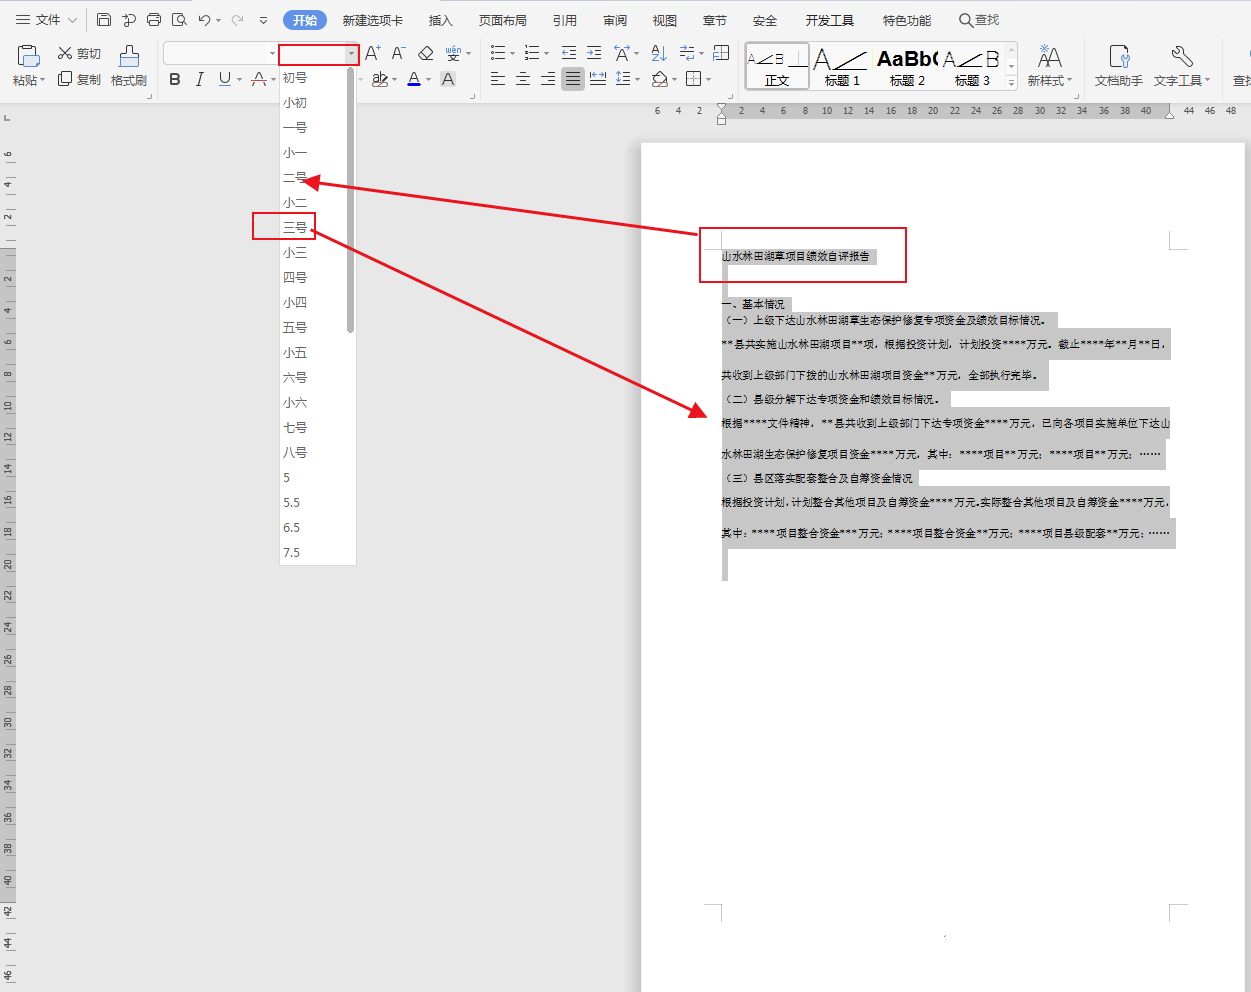The height and width of the screenshot is (992, 1251).
Task: Click the Save icon in quick access bar
Action: pos(104,20)
